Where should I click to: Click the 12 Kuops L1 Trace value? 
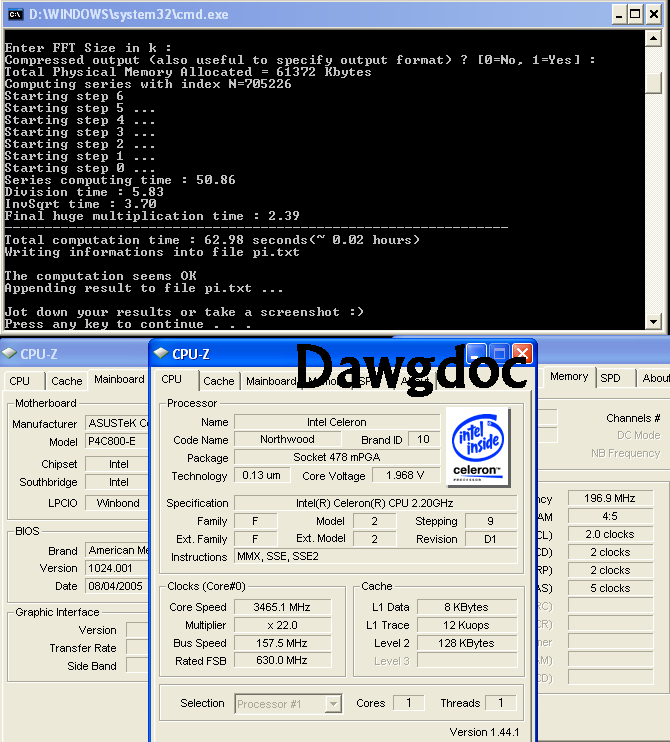point(467,625)
